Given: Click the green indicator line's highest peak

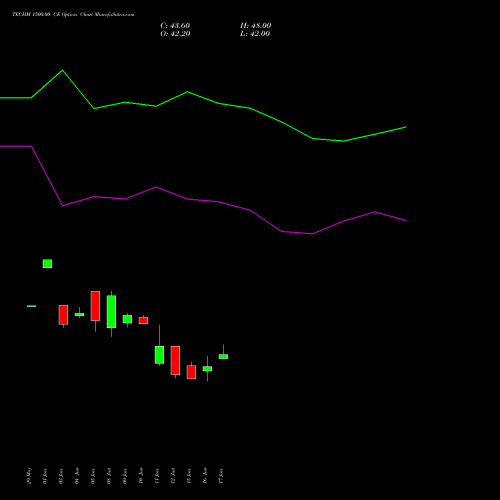Looking at the screenshot, I should (62, 70).
